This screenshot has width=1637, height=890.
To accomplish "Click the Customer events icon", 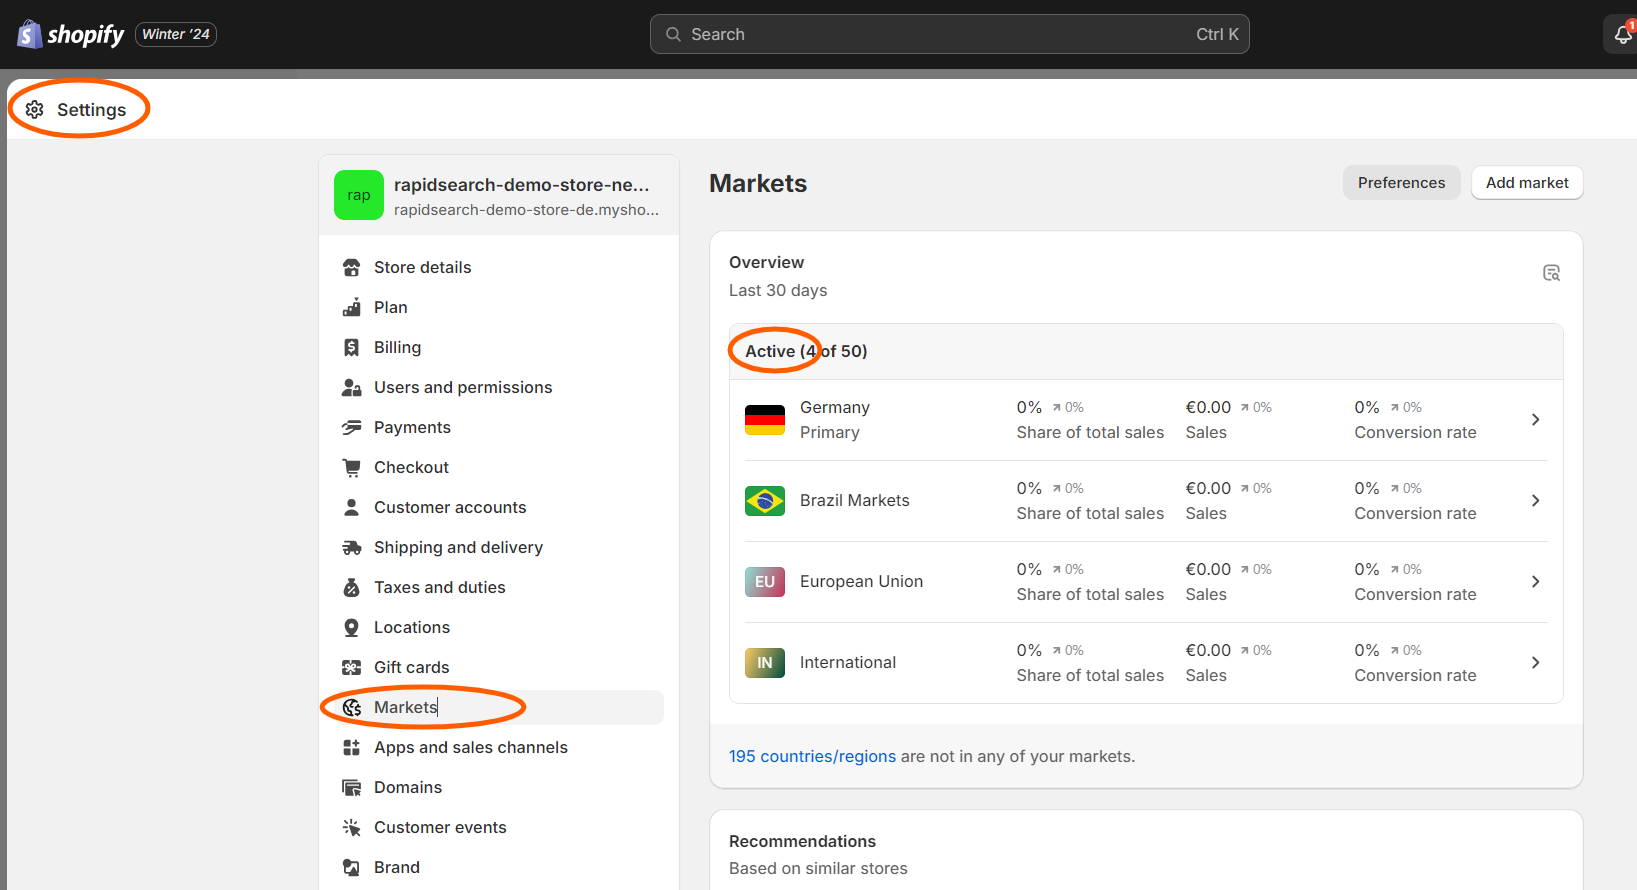I will pos(351,827).
